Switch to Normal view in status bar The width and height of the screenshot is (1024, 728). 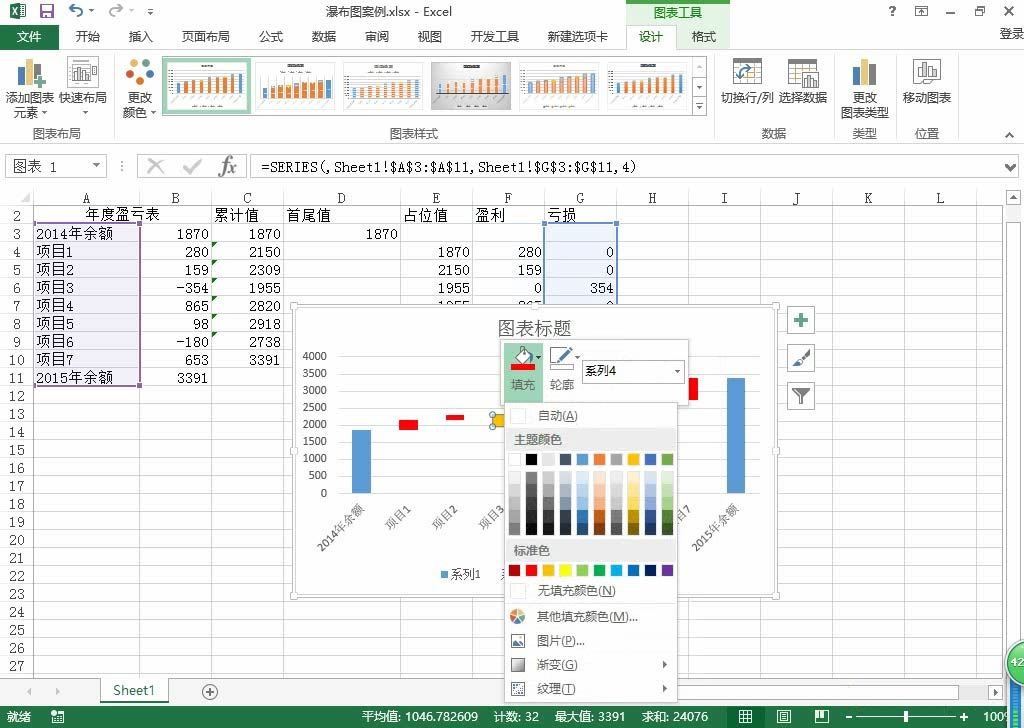coord(745,716)
